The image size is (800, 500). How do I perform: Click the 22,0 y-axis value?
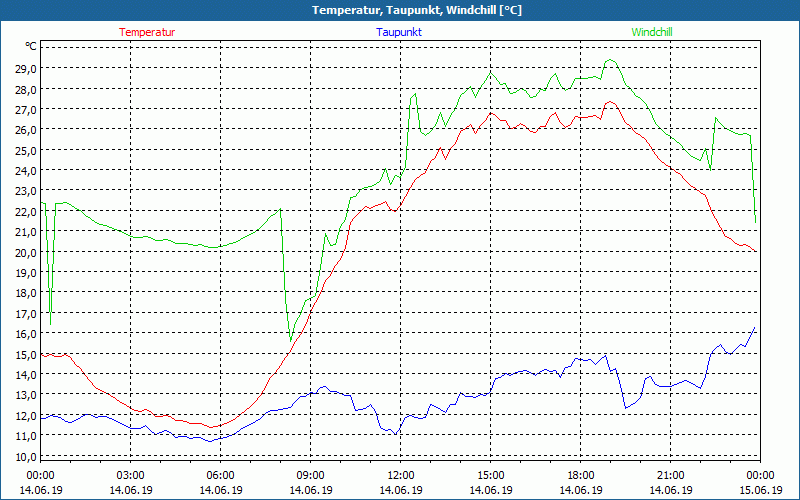(x=26, y=212)
